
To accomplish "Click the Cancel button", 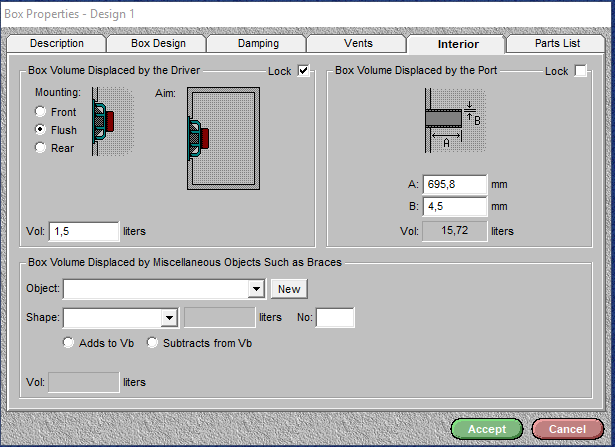I will [x=567, y=430].
